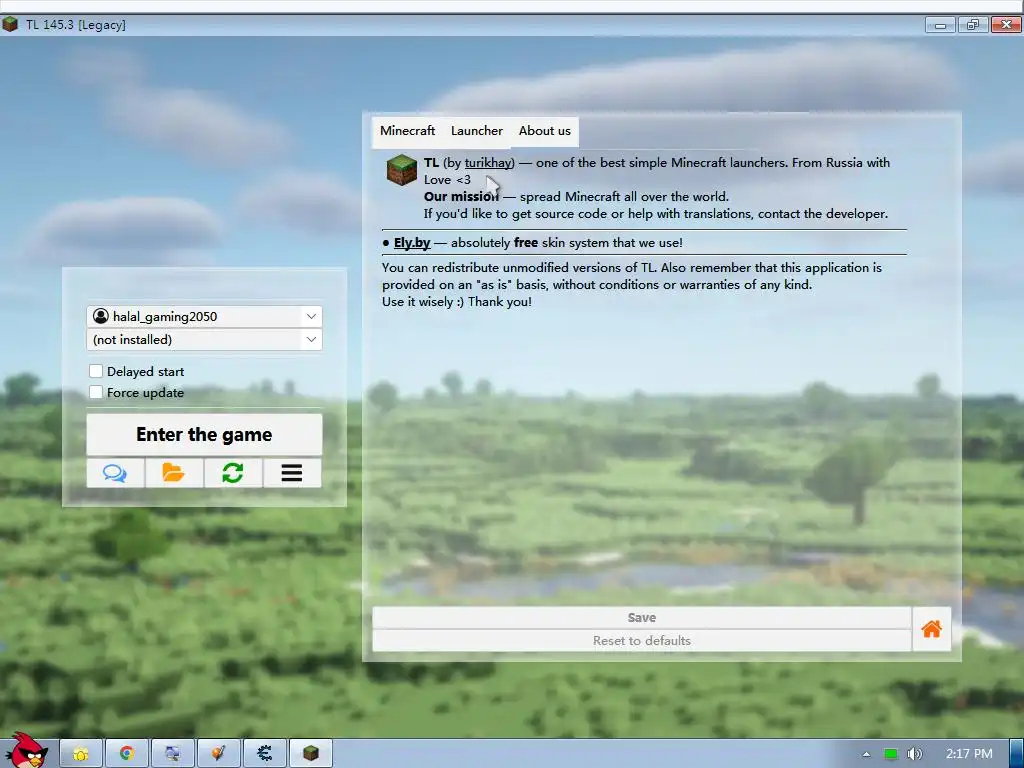Open the Minecraft block taskbar icon

(x=311, y=754)
